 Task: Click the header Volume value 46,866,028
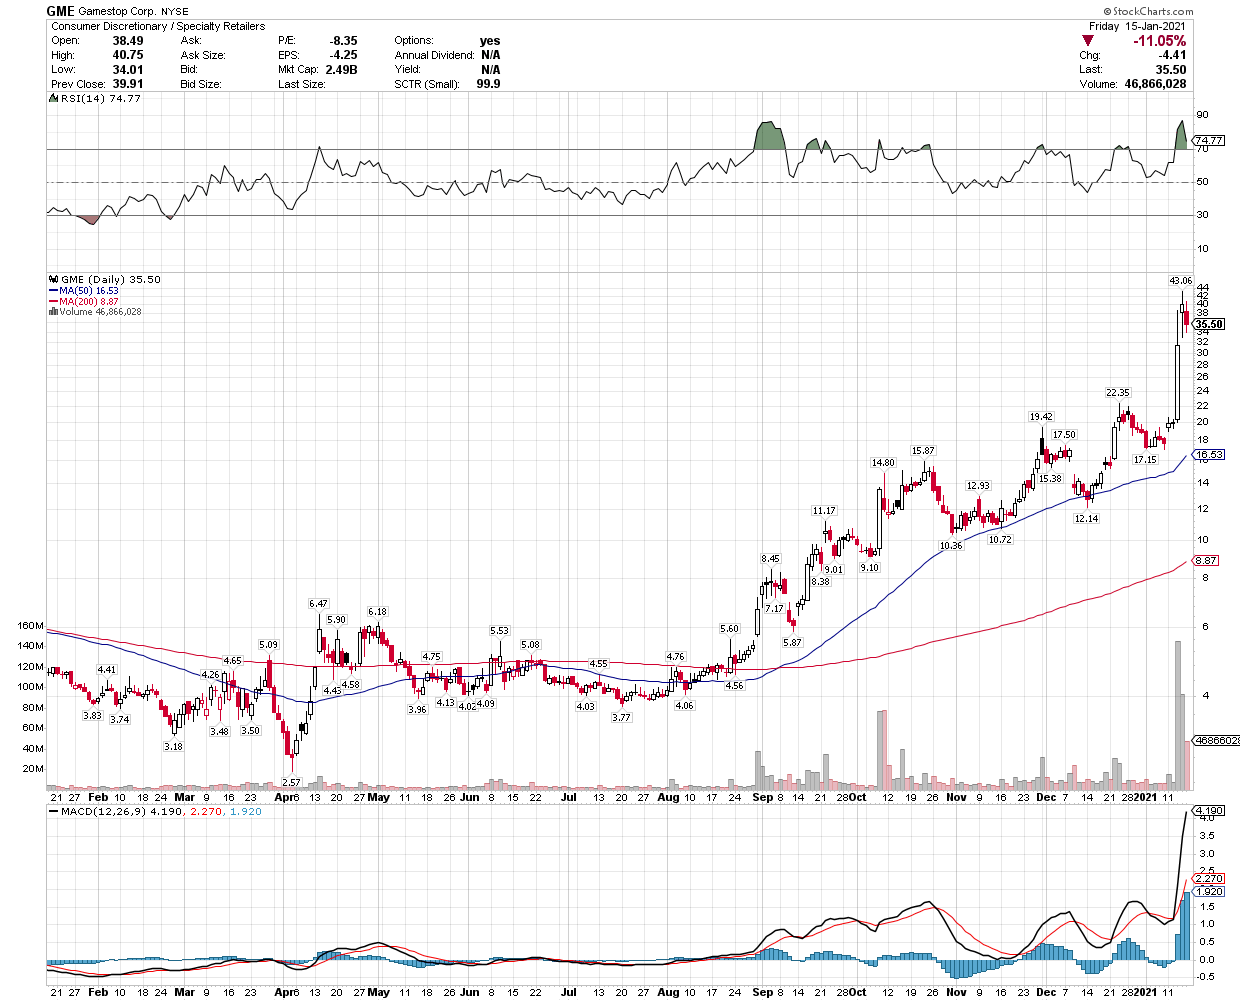1156,84
